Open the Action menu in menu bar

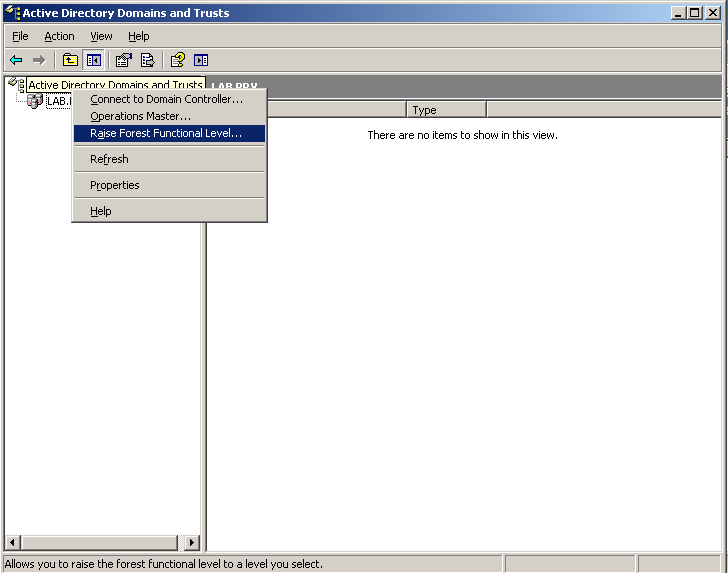(x=59, y=36)
